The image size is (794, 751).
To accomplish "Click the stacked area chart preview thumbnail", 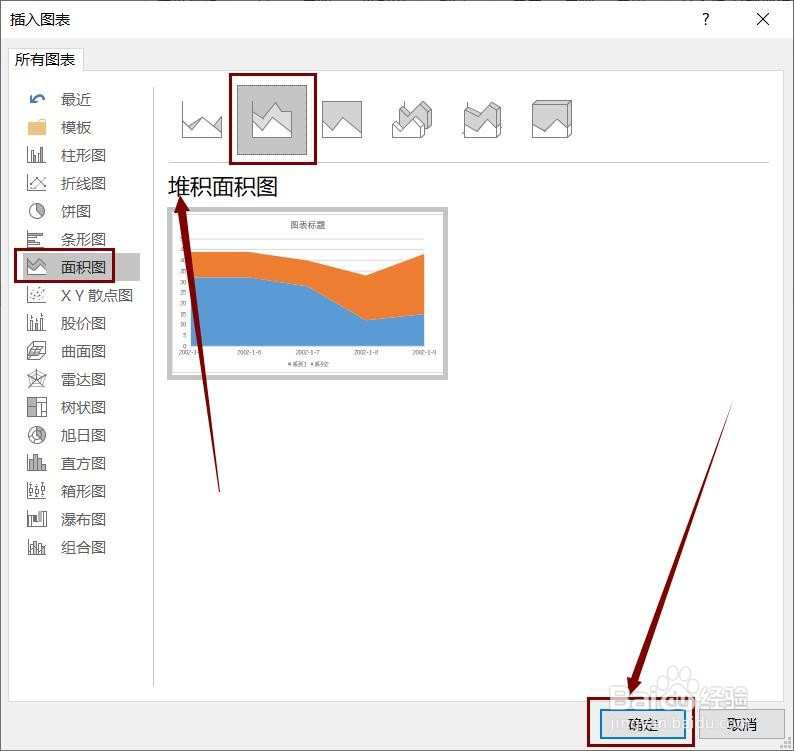I will 307,293.
